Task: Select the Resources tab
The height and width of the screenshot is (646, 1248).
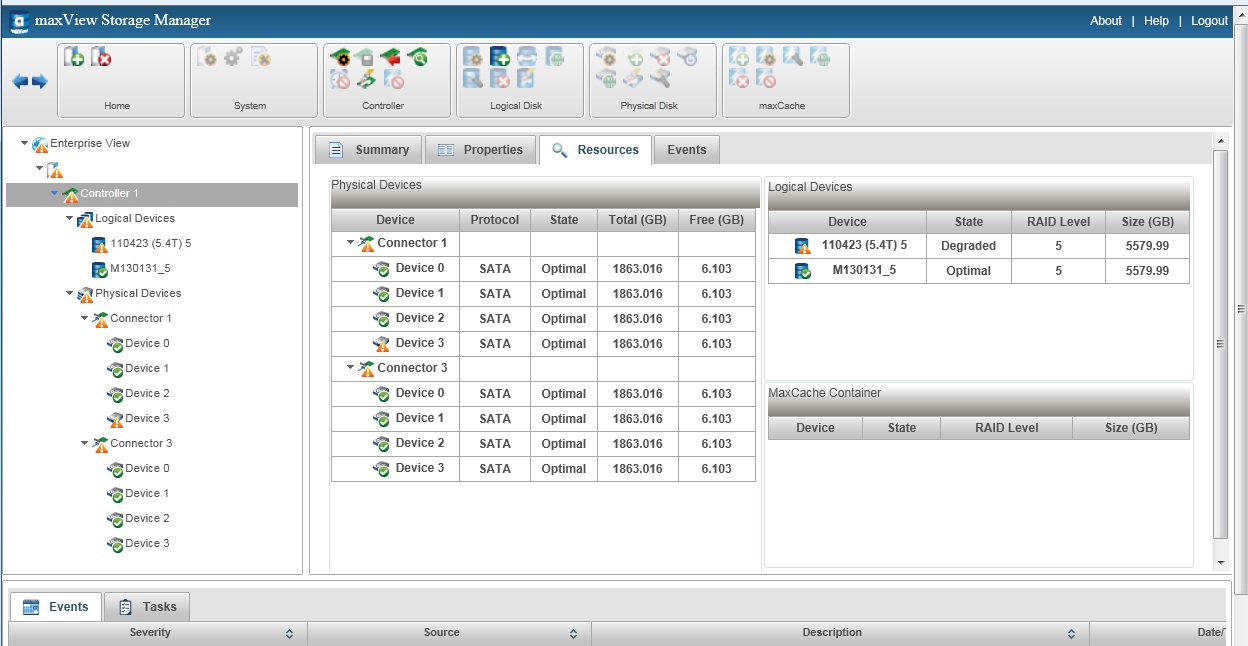Action: [595, 150]
